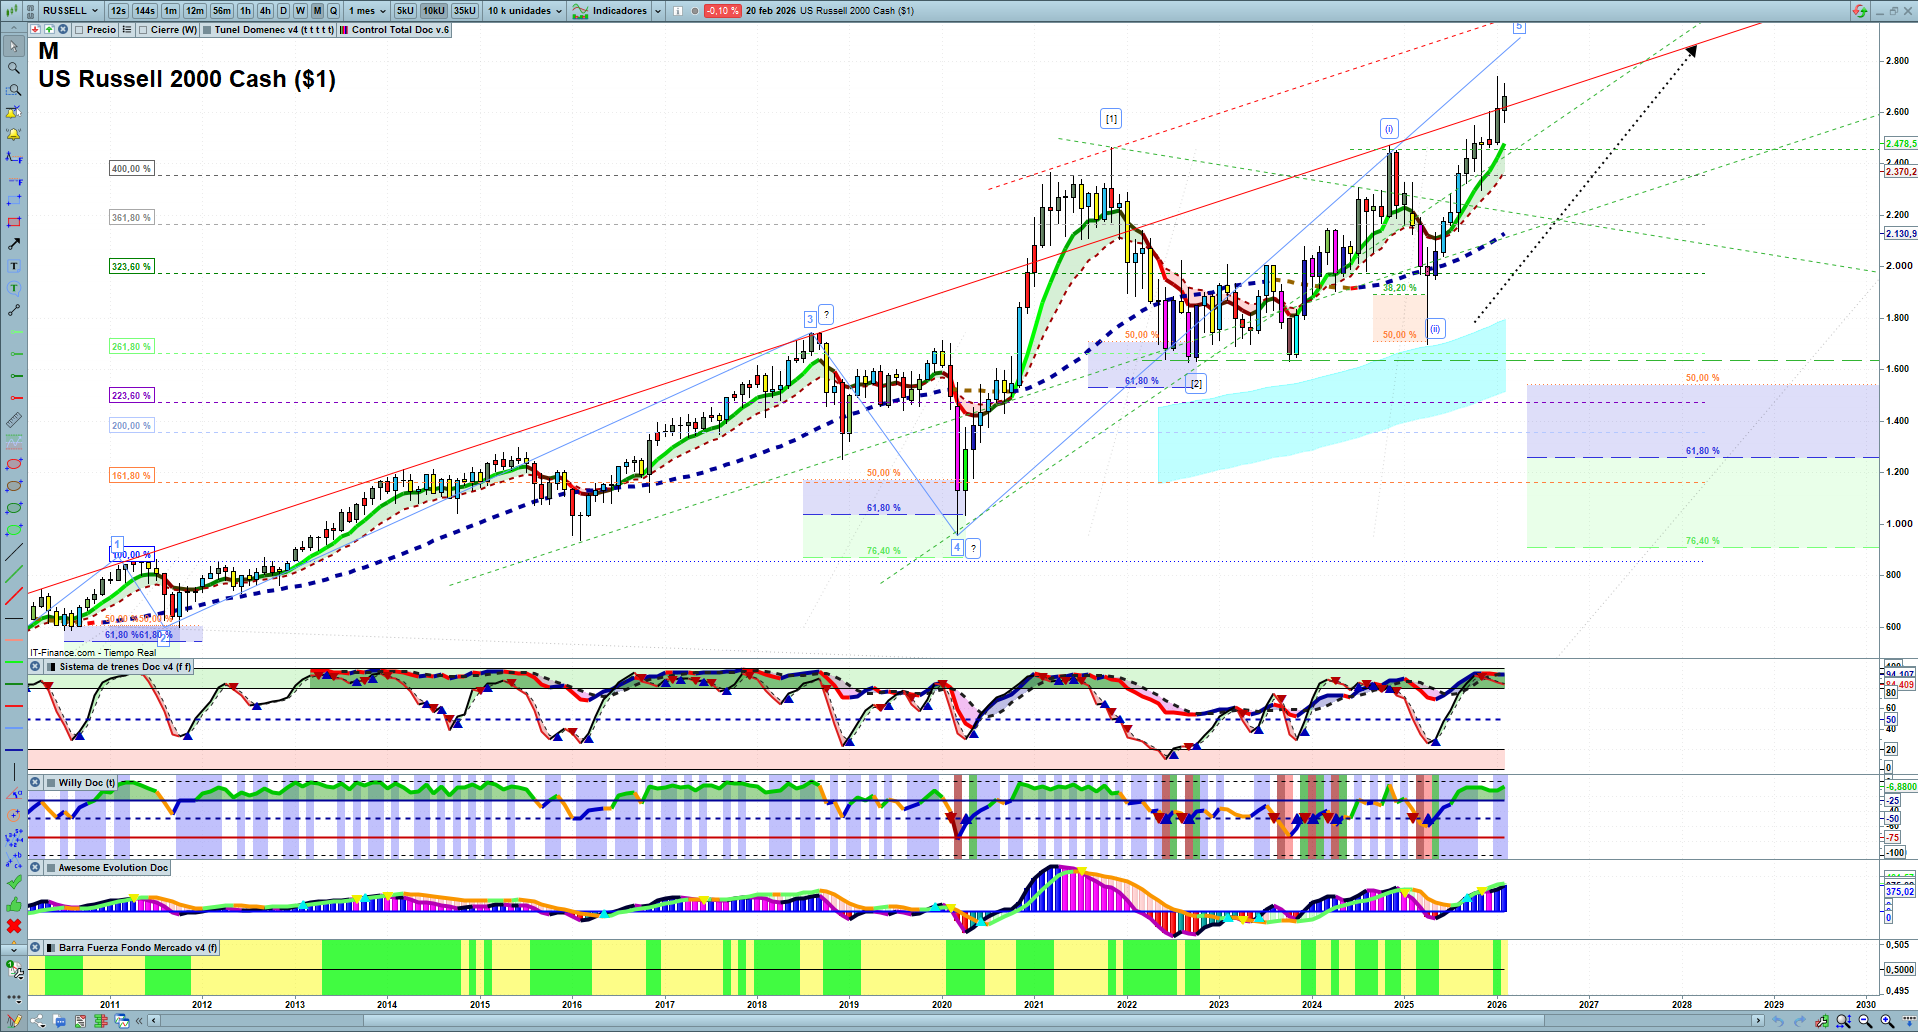Open Sistema de trenes Doc v4 label

pyautogui.click(x=125, y=667)
